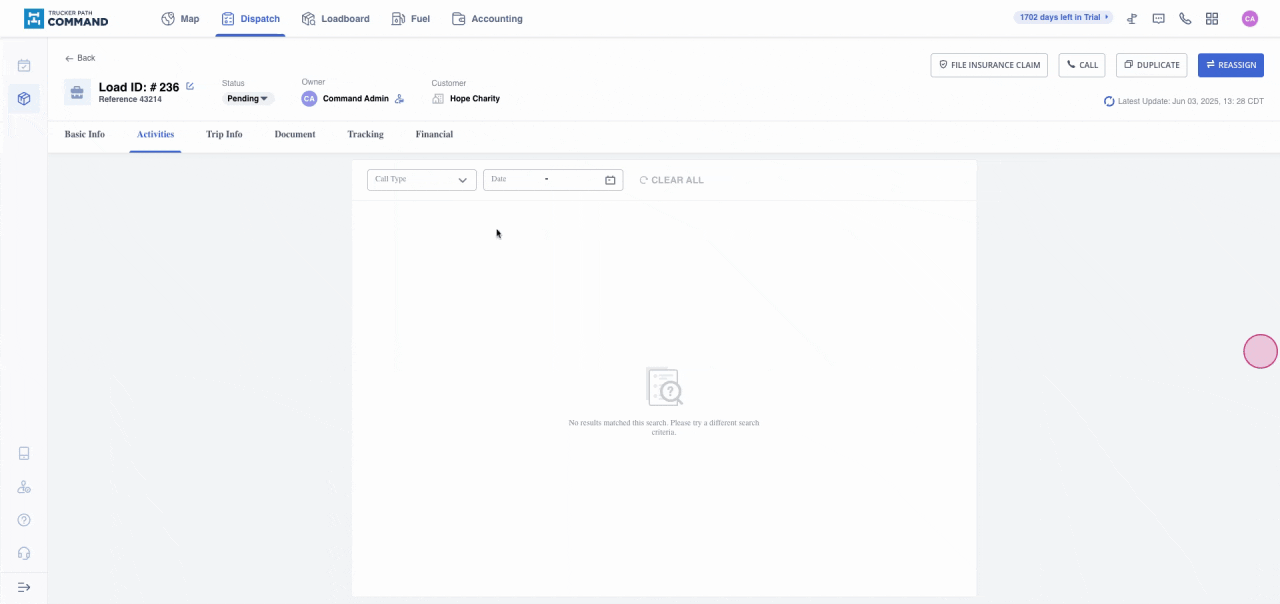Open the CA user avatar menu
Image resolution: width=1280 pixels, height=604 pixels.
1249,19
